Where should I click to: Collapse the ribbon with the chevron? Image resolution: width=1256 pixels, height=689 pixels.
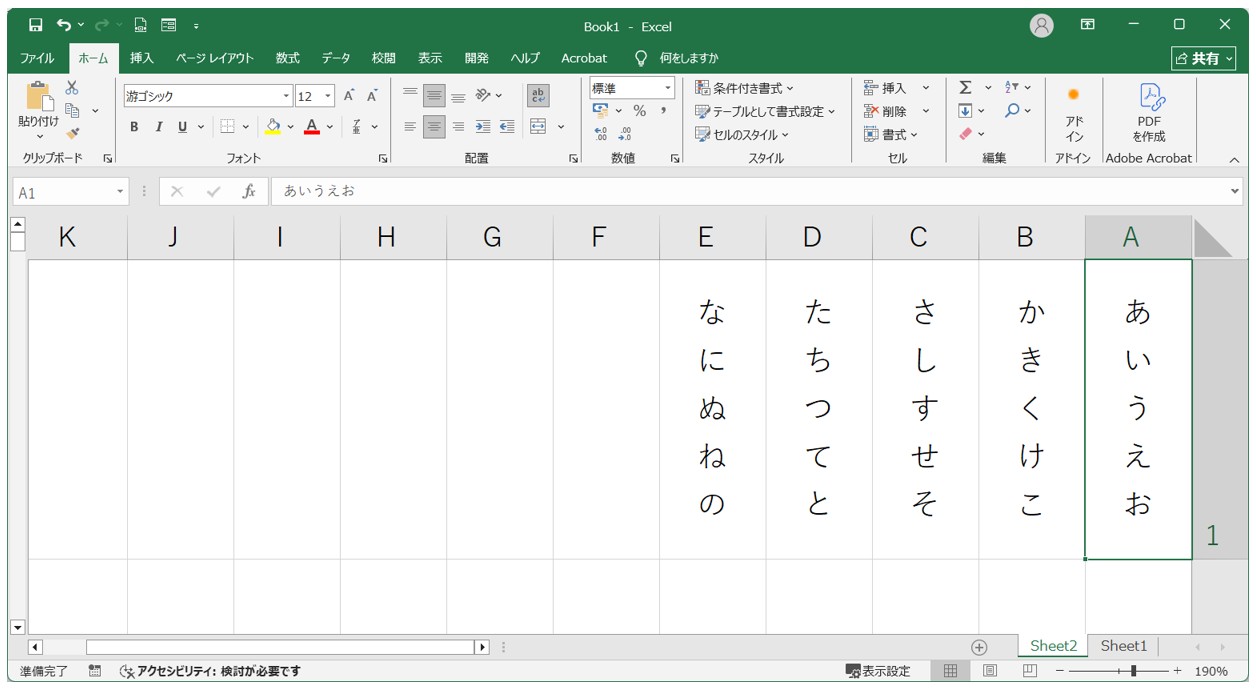click(1233, 159)
